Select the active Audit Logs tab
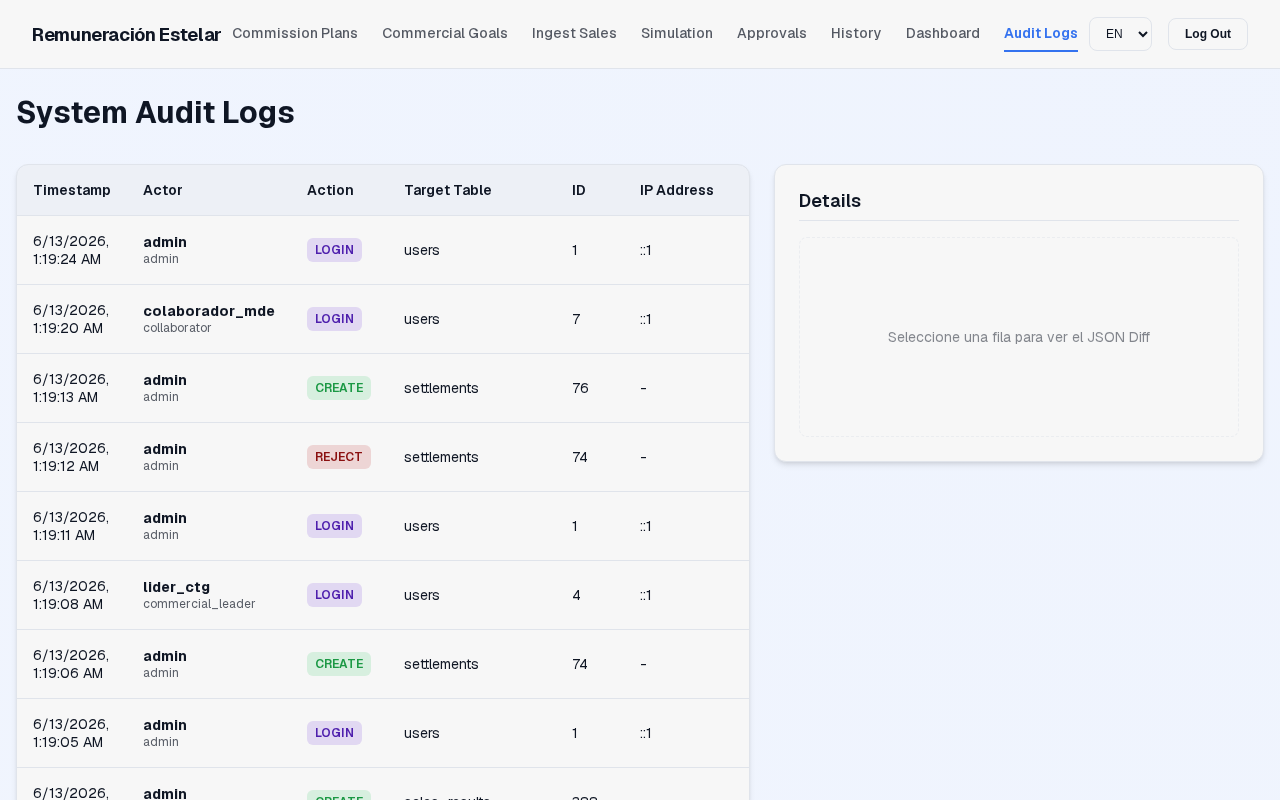The width and height of the screenshot is (1280, 800). point(1041,33)
